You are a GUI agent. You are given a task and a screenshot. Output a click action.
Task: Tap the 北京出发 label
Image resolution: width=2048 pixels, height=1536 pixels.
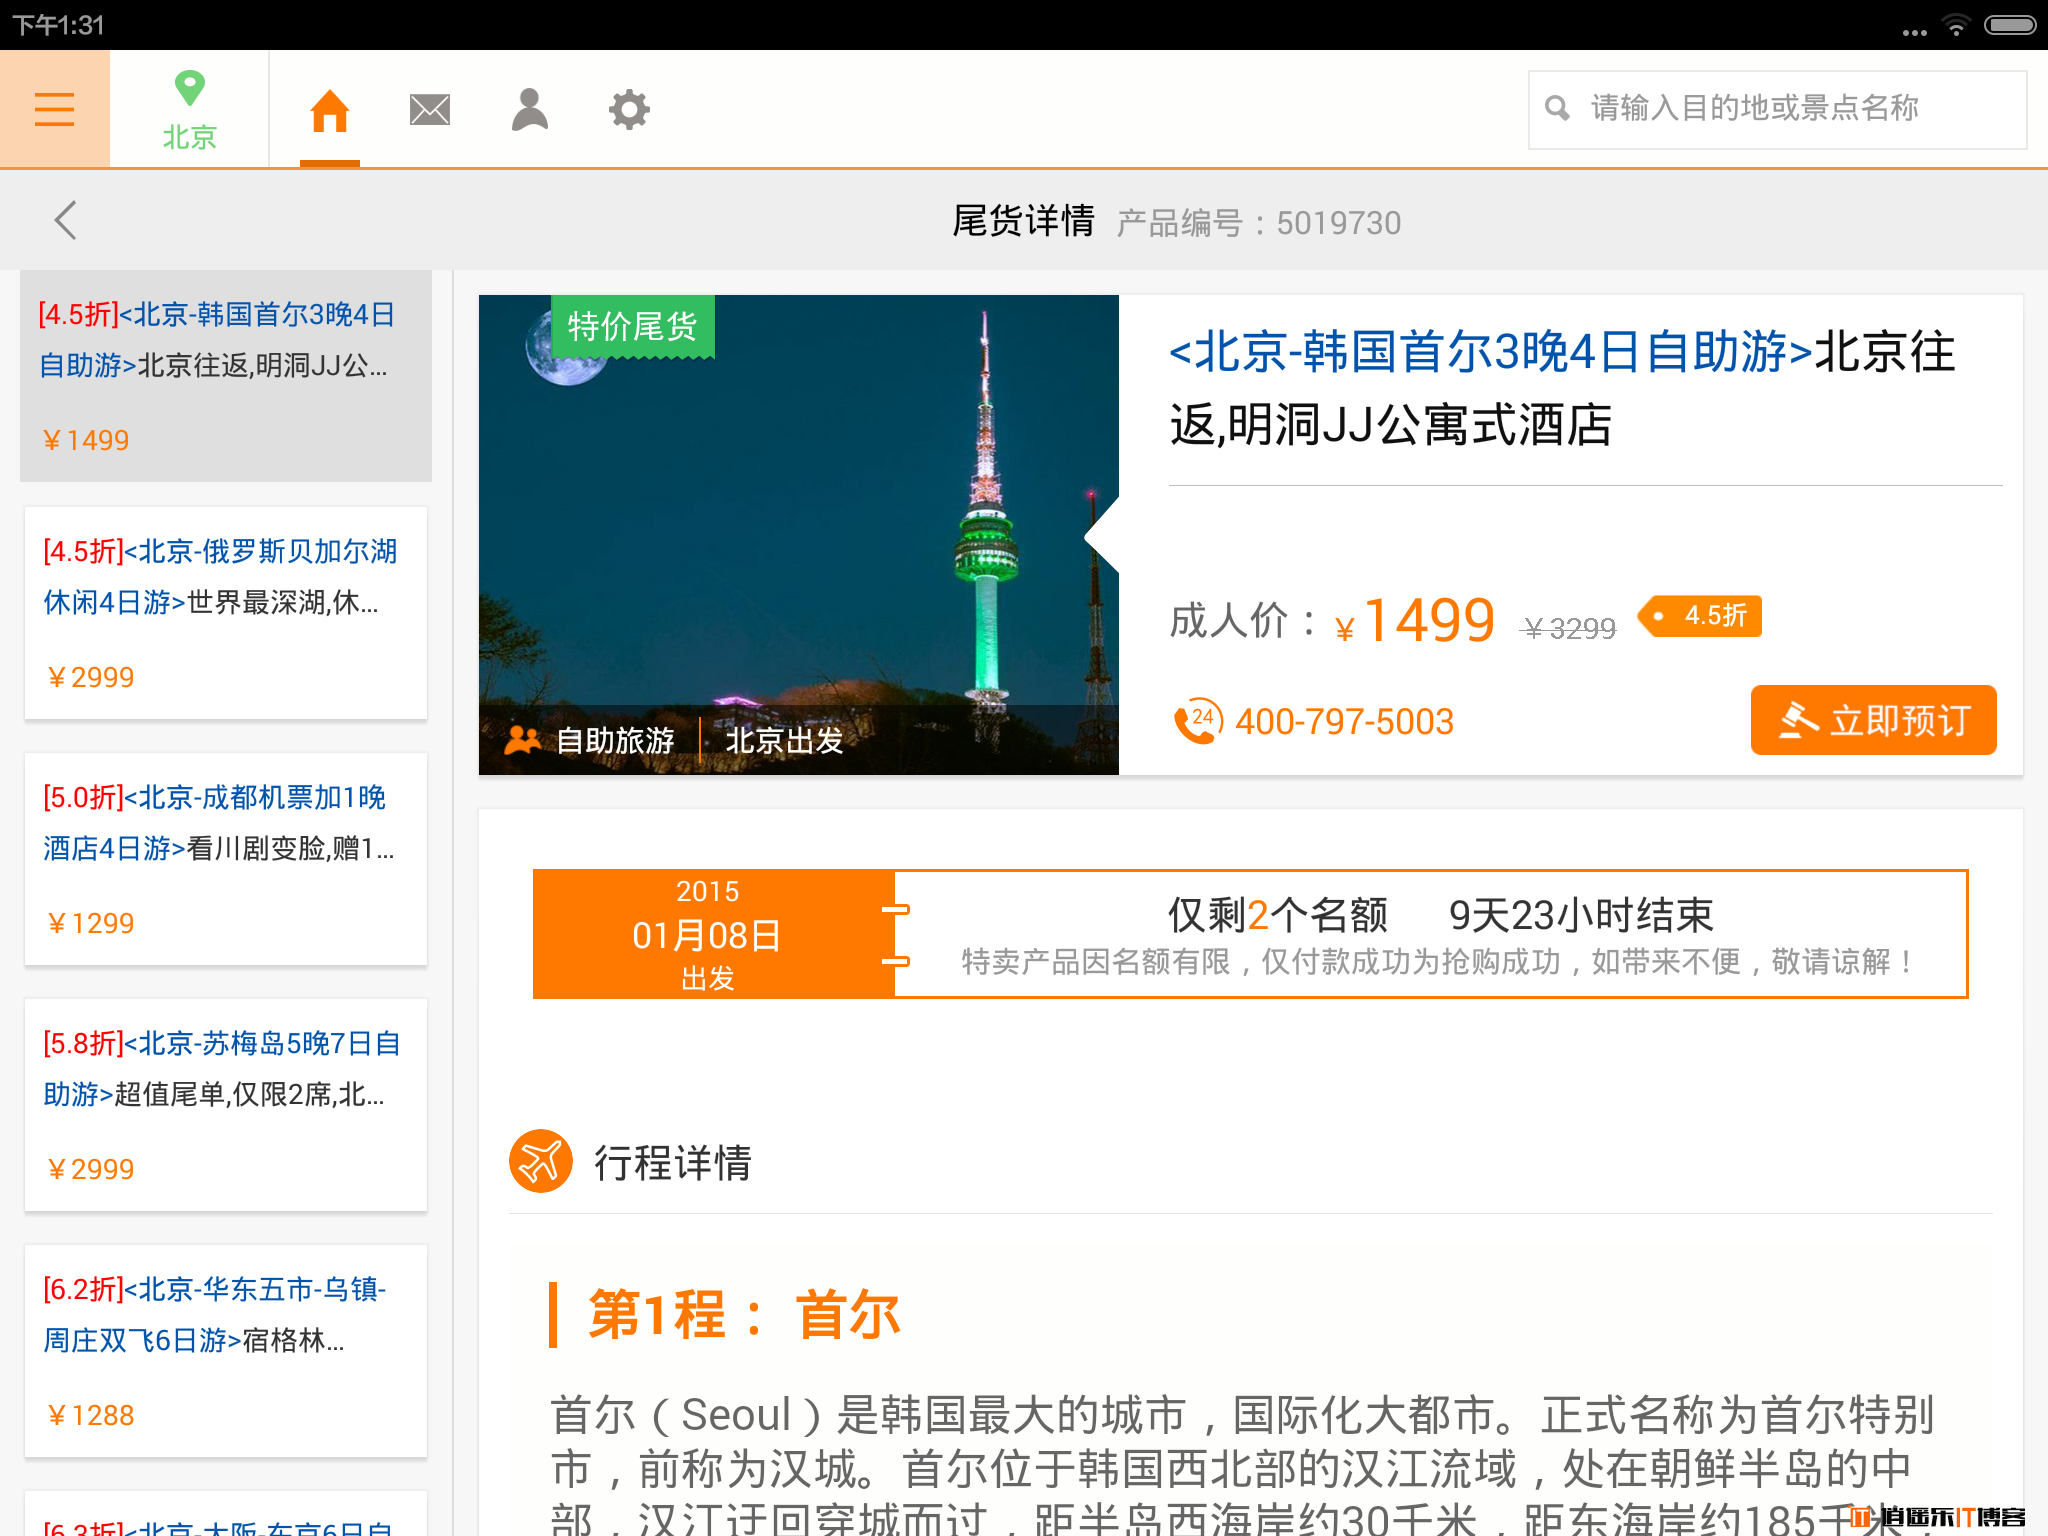[785, 741]
